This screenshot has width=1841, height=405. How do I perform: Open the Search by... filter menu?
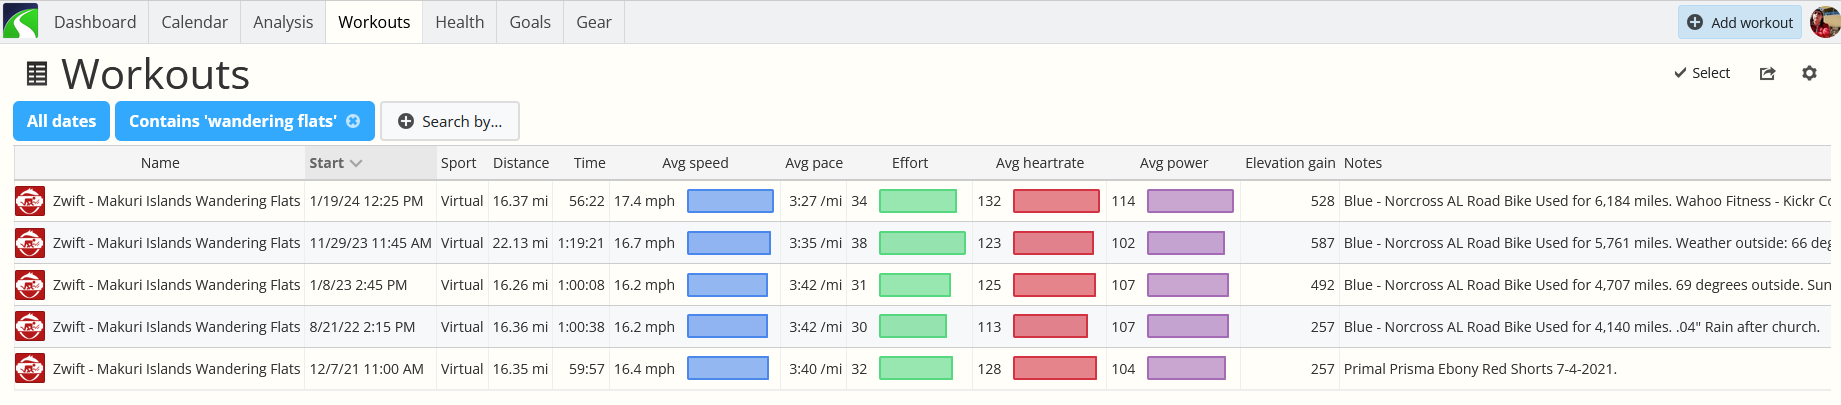coord(450,121)
